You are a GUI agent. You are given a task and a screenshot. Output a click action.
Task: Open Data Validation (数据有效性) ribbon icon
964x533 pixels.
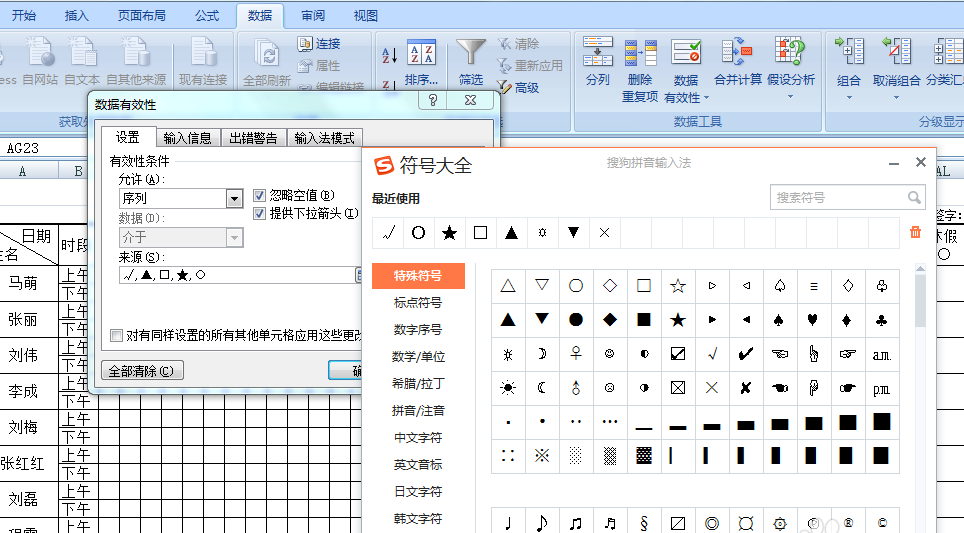[686, 52]
